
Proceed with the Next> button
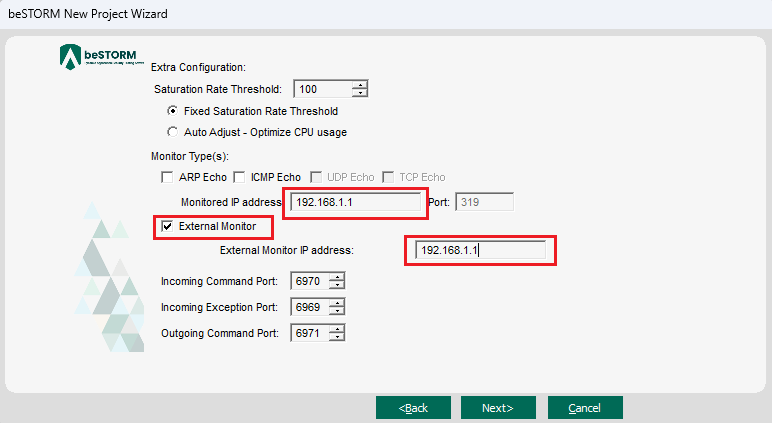pos(498,408)
